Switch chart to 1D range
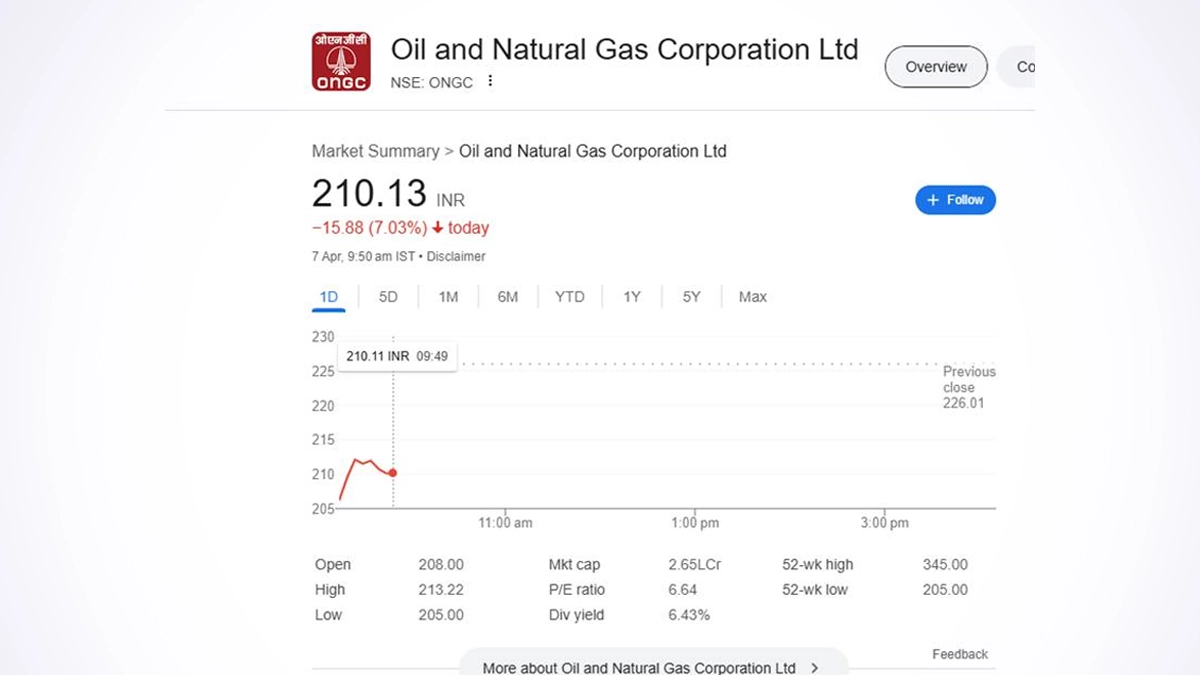 pyautogui.click(x=329, y=297)
